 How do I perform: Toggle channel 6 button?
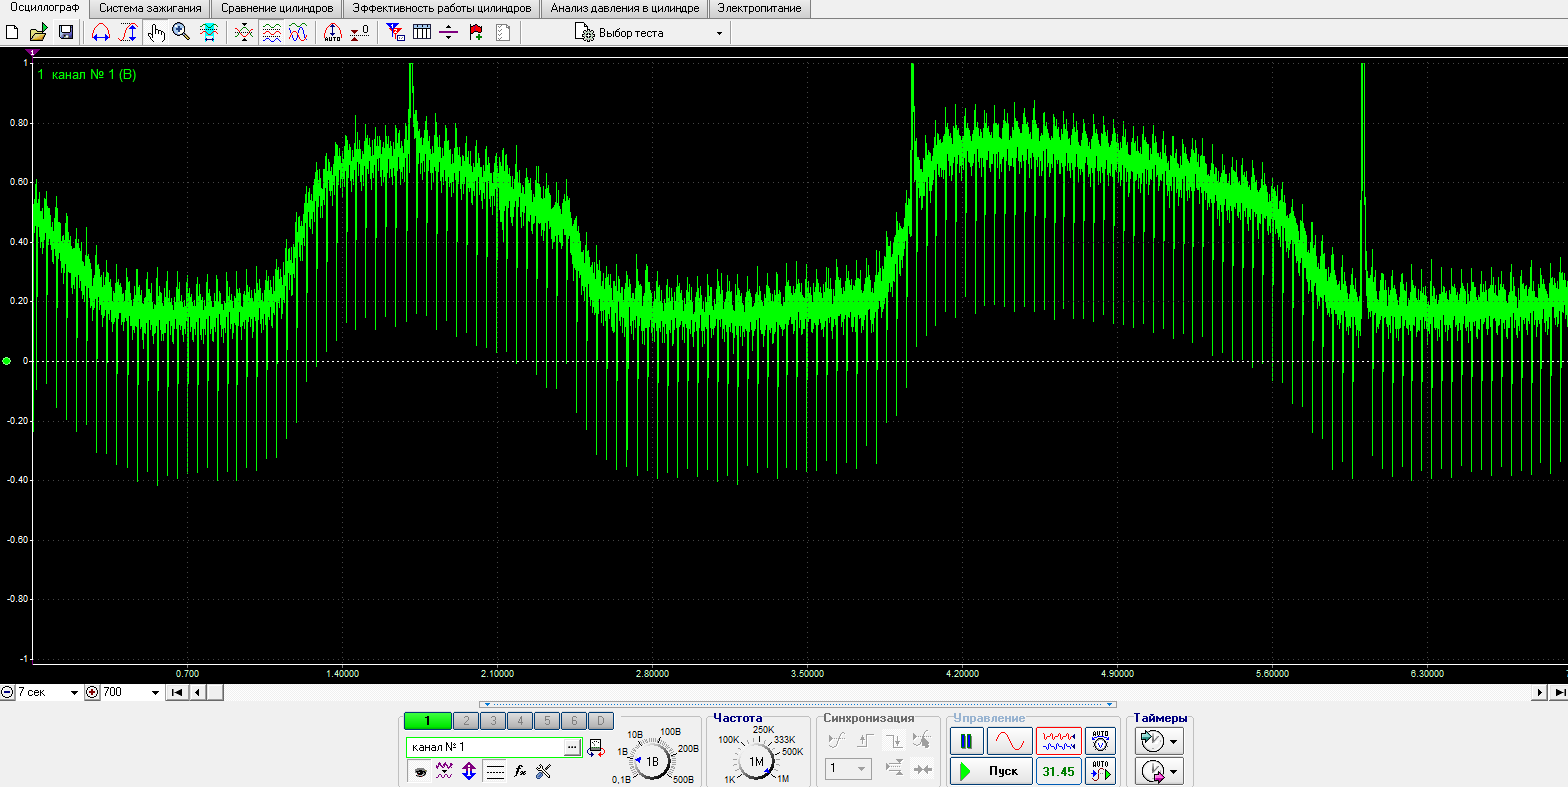click(x=573, y=721)
